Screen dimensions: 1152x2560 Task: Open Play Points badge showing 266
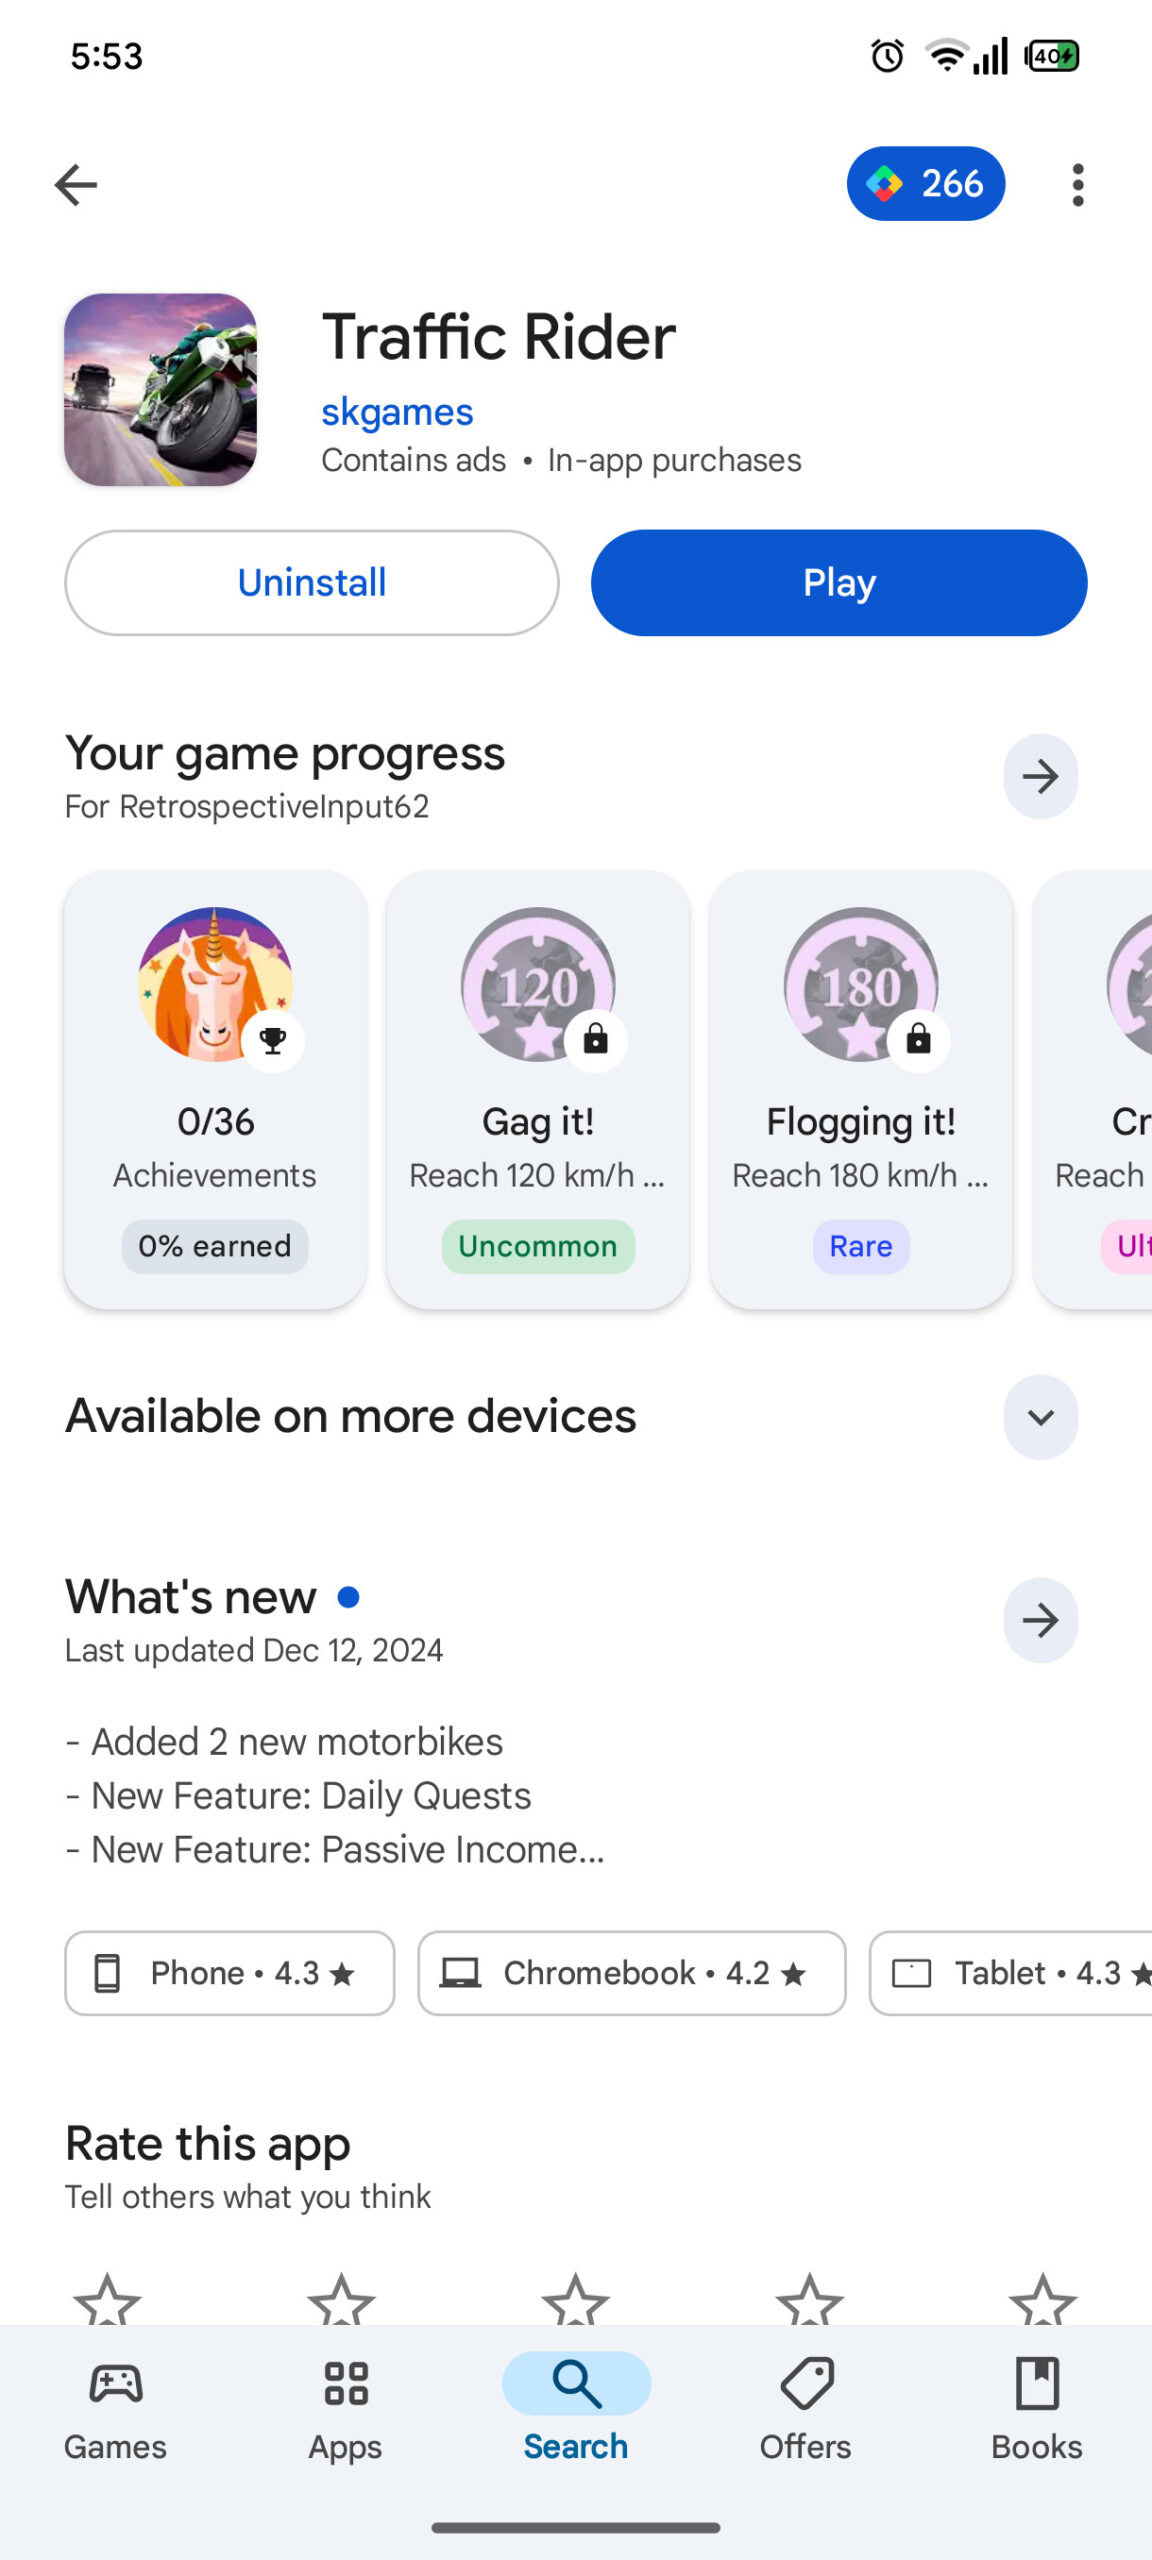click(x=925, y=184)
